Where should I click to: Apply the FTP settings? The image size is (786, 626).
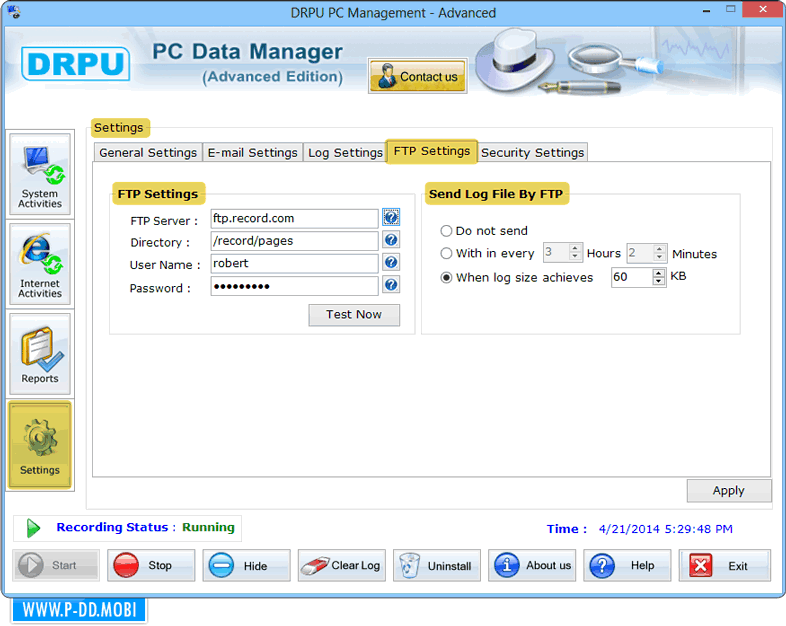pos(729,491)
